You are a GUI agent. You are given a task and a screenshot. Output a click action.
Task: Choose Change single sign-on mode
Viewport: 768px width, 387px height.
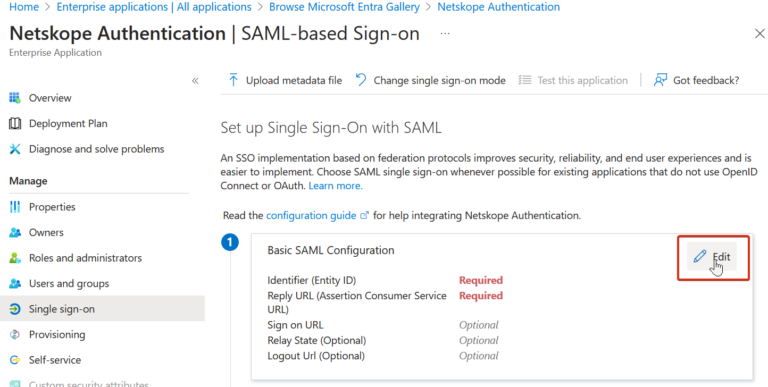(431, 80)
